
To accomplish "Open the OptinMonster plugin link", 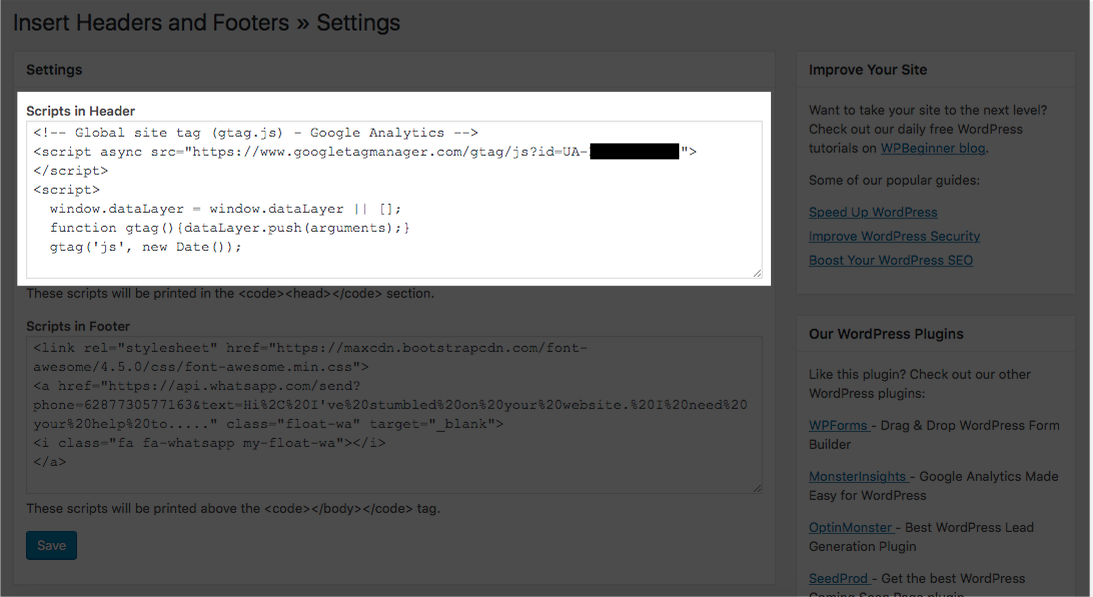I will click(x=851, y=527).
